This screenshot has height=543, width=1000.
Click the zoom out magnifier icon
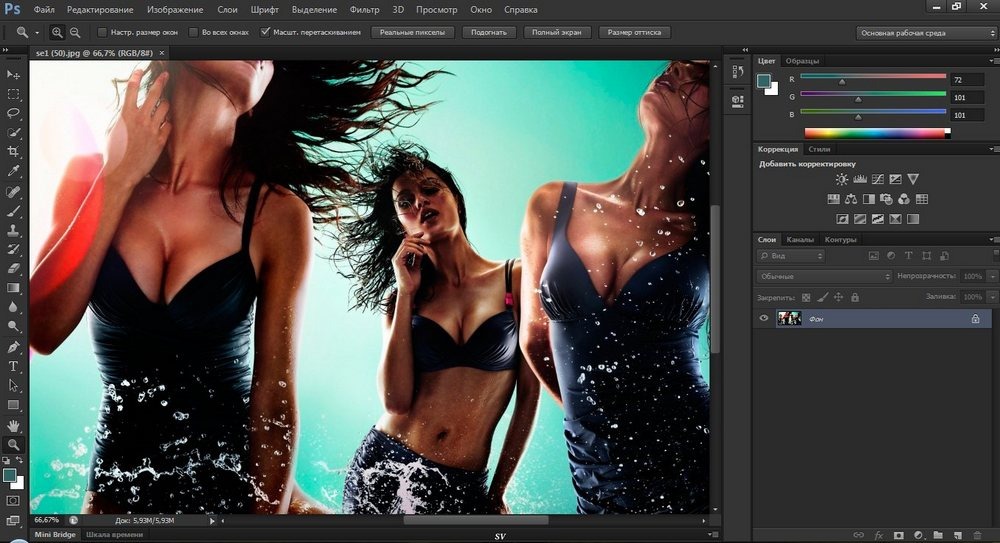75,32
